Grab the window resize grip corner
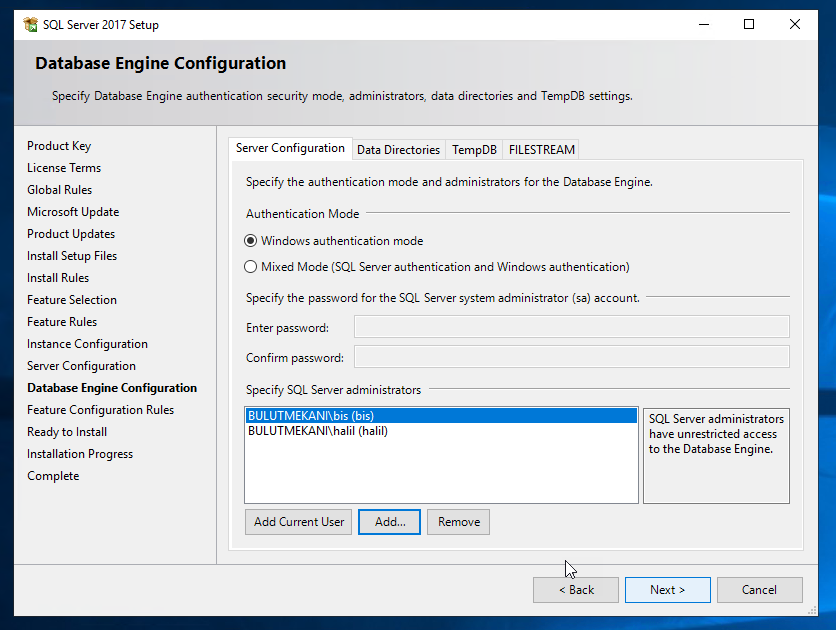The height and width of the screenshot is (630, 836). click(x=812, y=611)
